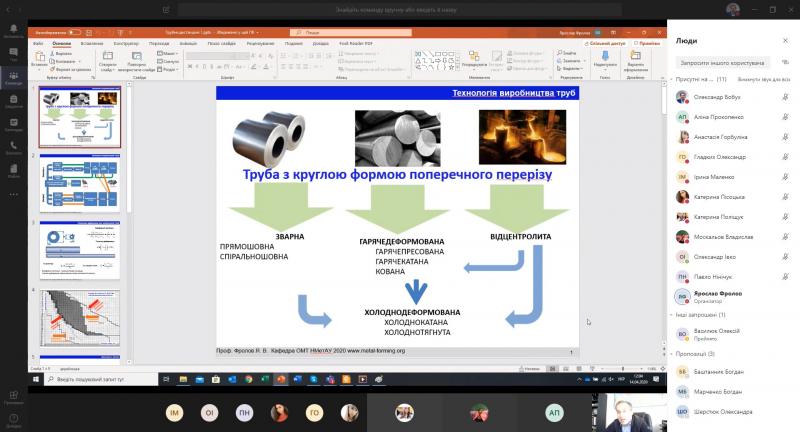The height and width of the screenshot is (432, 800).
Task: Open Chat in the Teams sidebar
Action: tap(13, 56)
